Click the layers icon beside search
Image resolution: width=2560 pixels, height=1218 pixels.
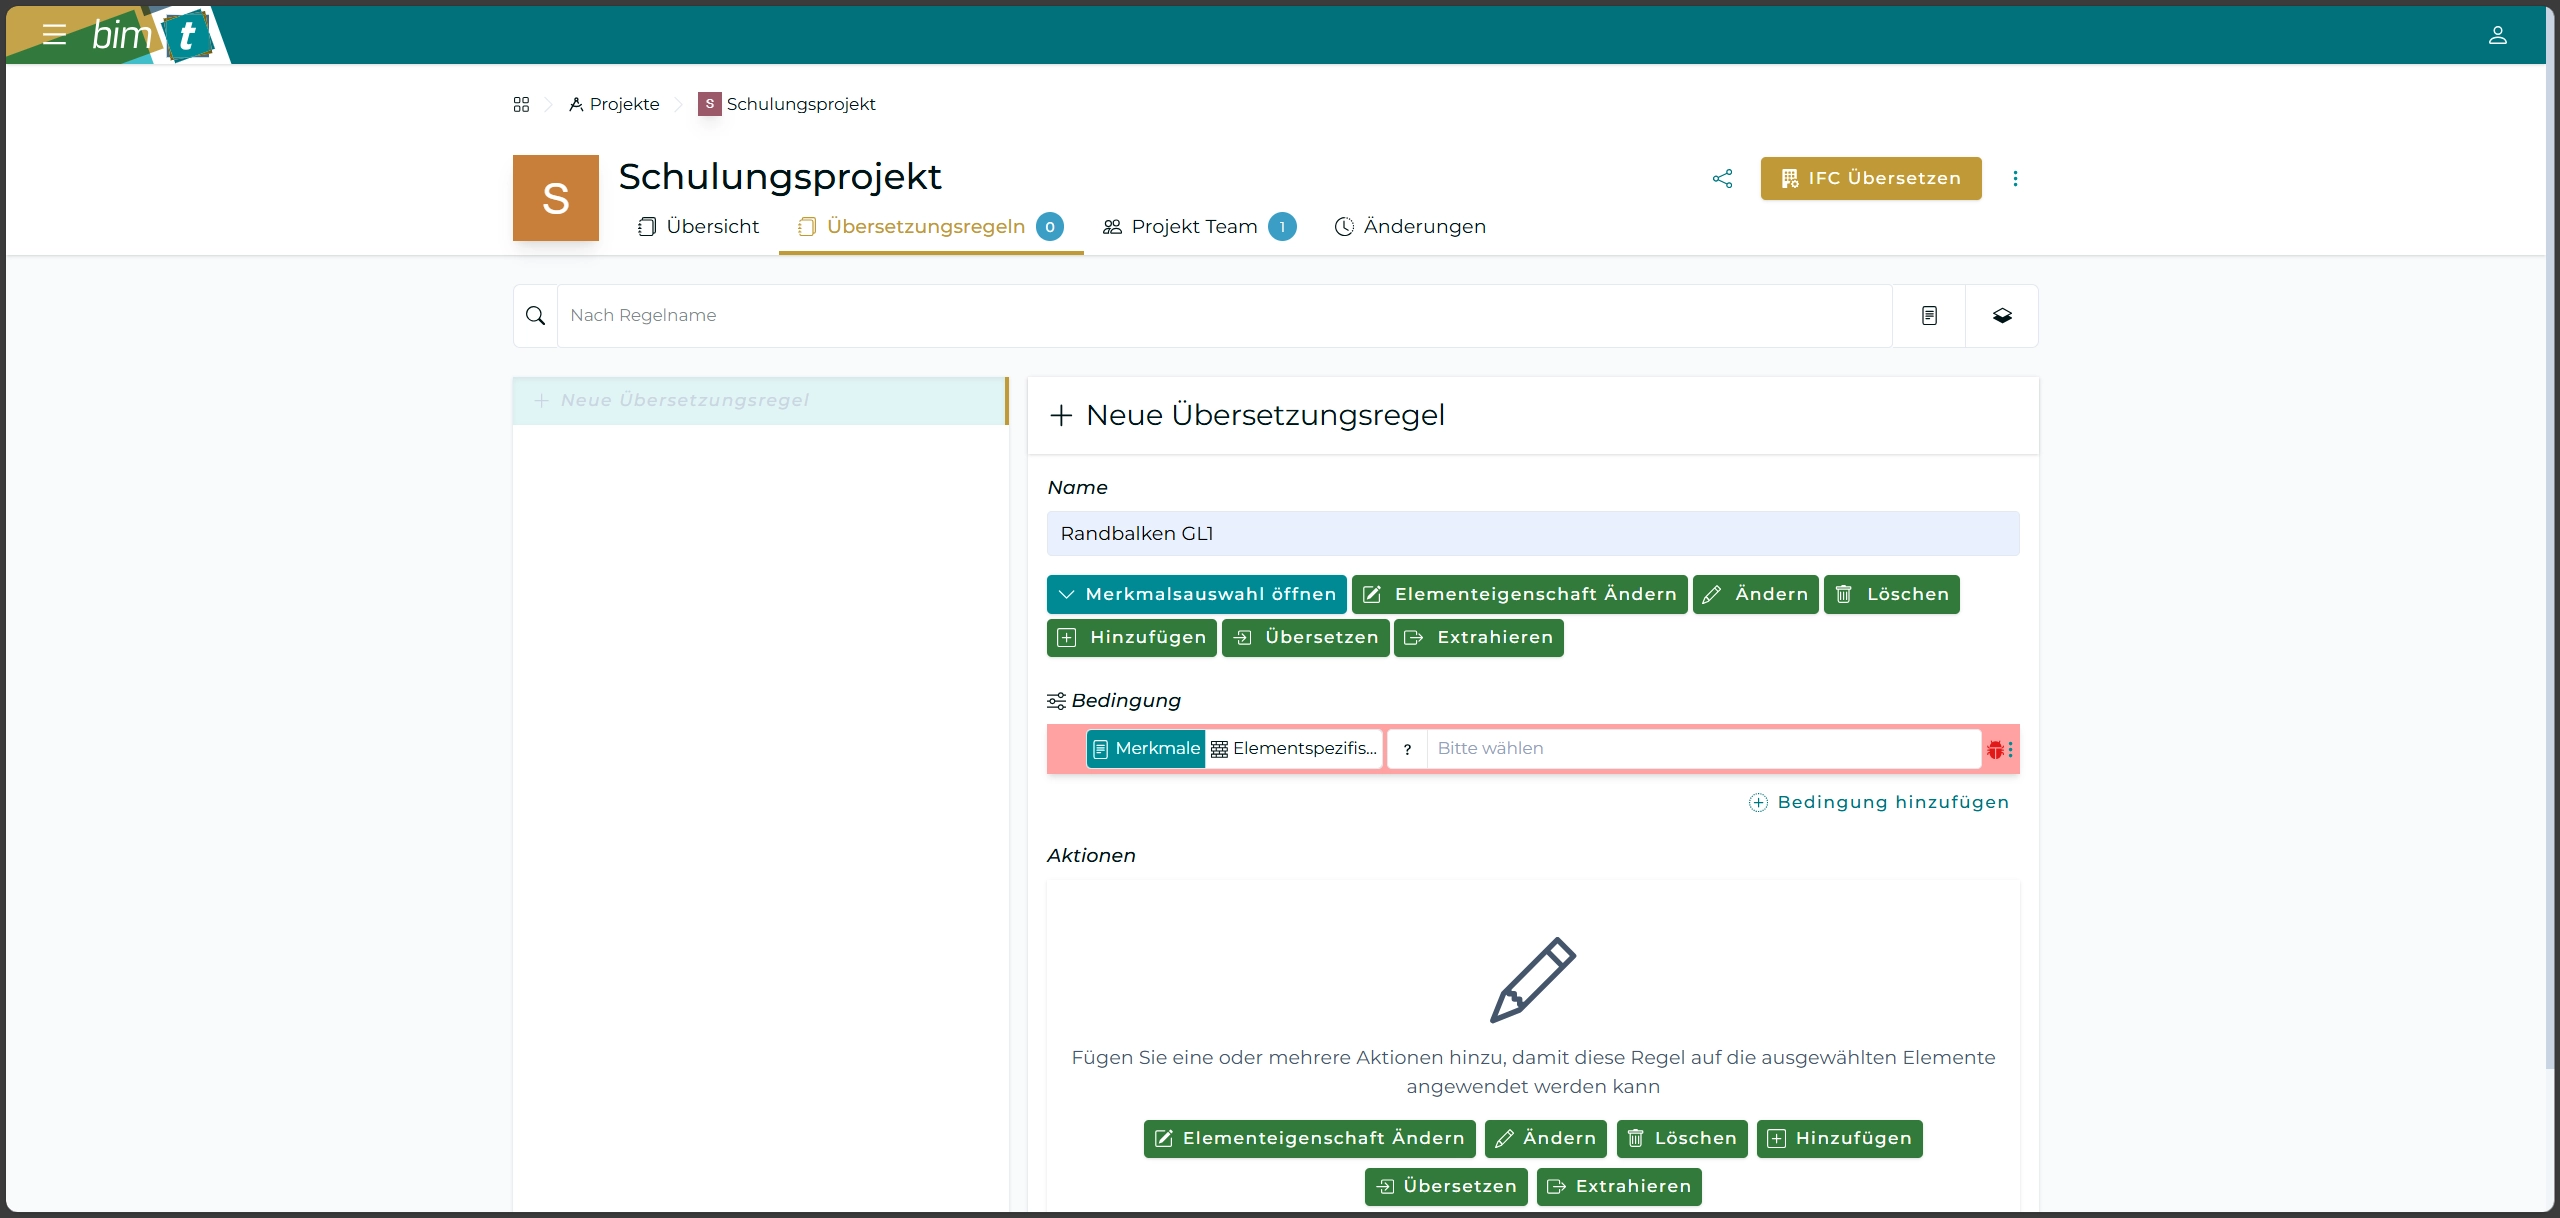click(2002, 316)
